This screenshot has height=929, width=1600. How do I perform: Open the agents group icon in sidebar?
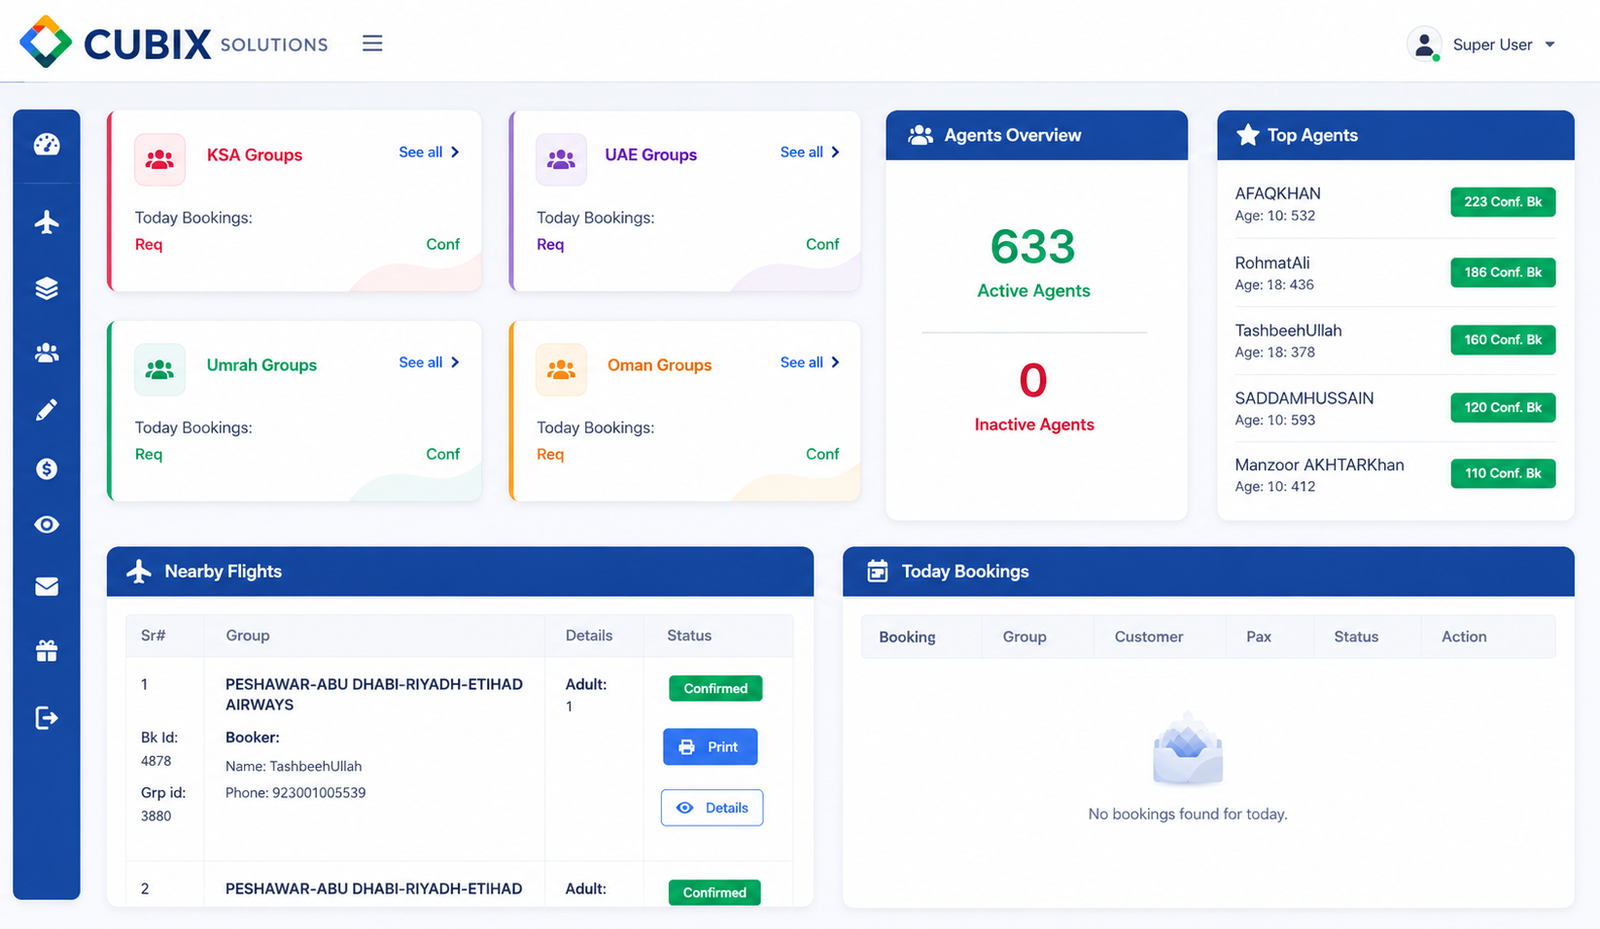pyautogui.click(x=46, y=352)
